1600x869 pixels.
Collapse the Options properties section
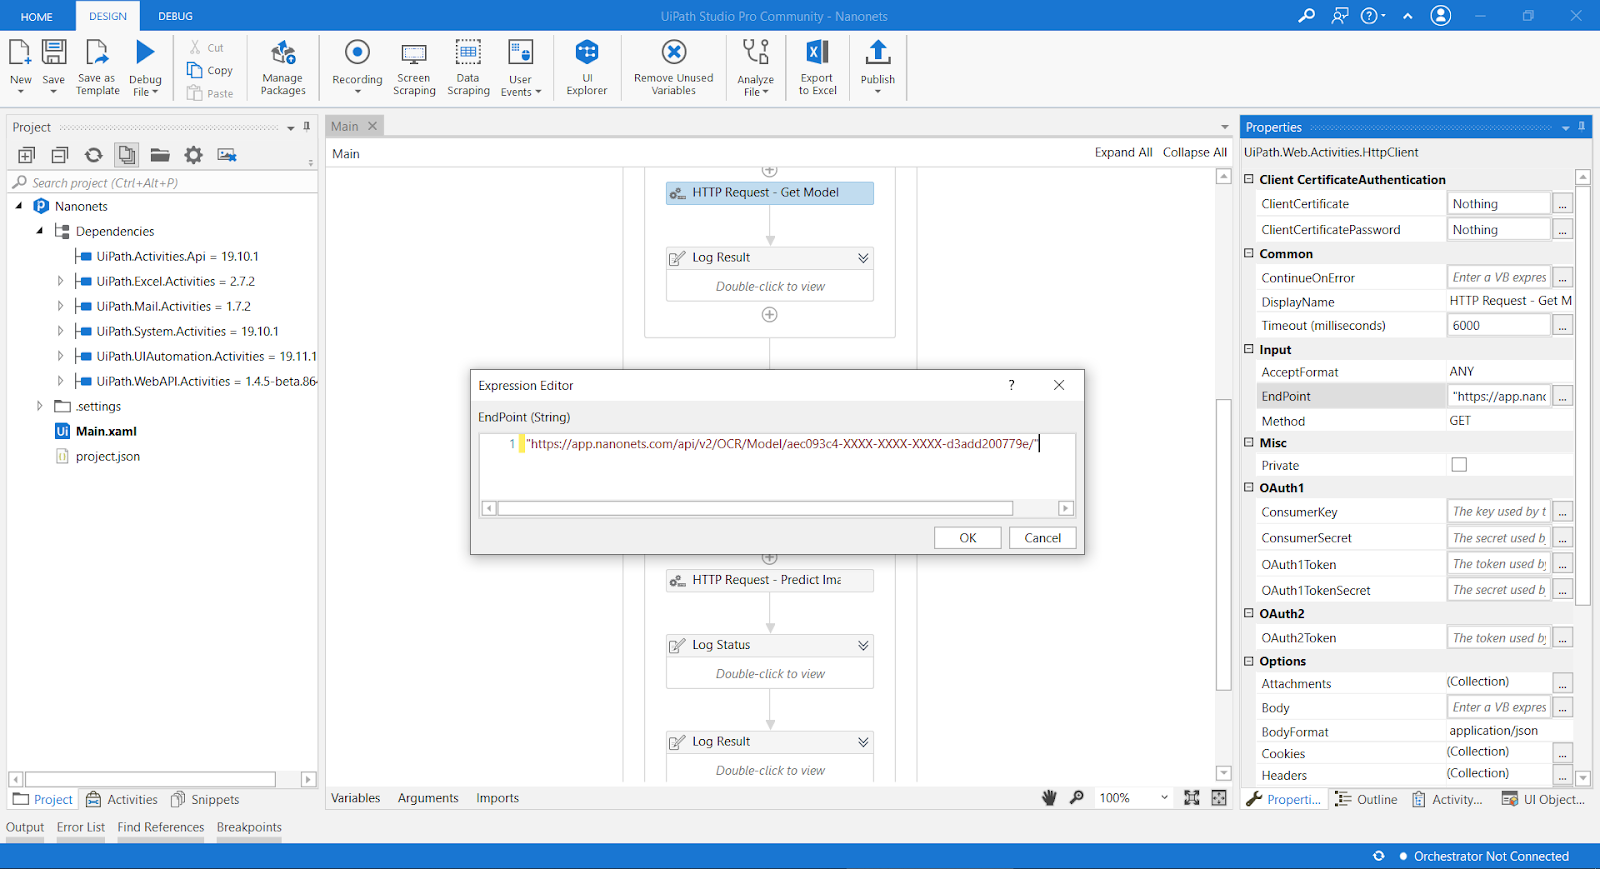[x=1249, y=661]
